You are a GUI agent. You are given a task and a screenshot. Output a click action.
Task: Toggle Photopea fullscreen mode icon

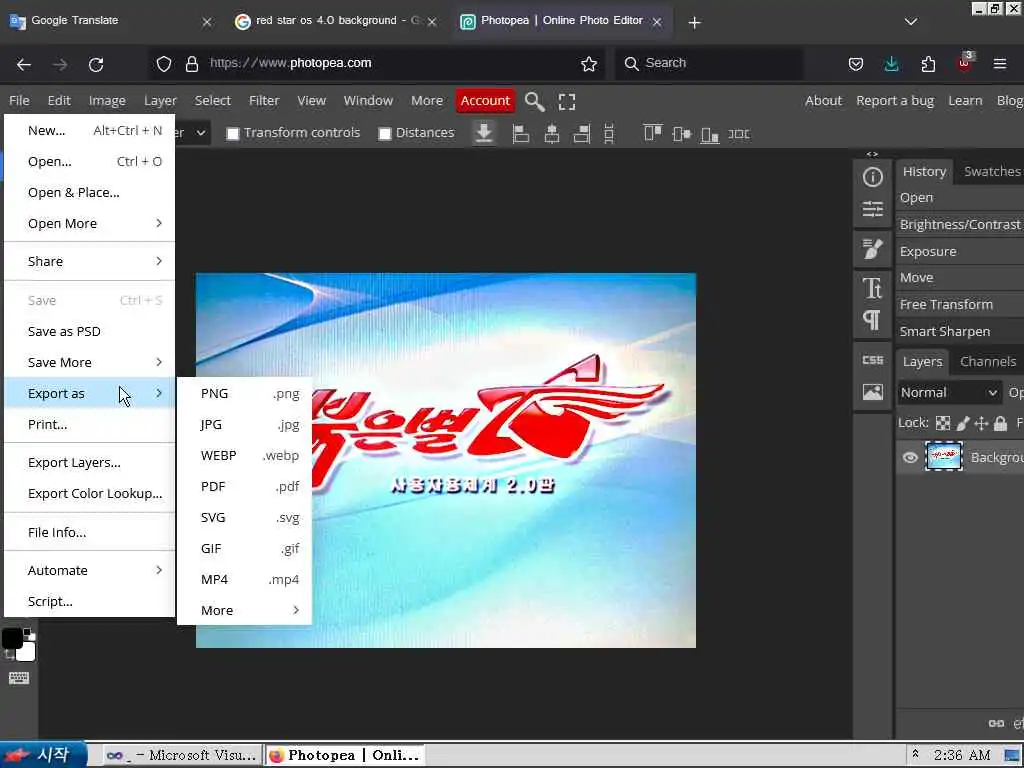[567, 102]
